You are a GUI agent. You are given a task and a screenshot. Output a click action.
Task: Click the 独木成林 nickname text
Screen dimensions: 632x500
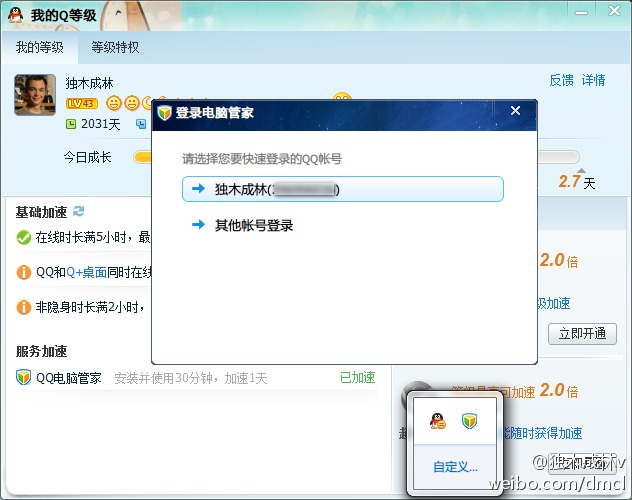89,83
